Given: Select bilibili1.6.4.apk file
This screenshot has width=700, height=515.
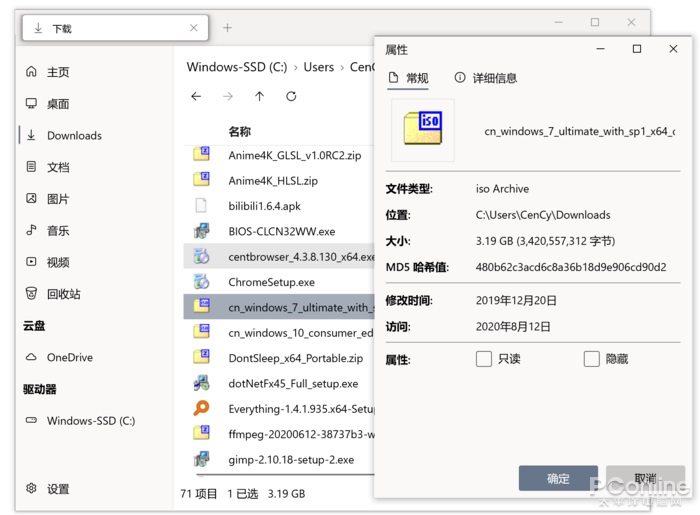Looking at the screenshot, I should 279,206.
